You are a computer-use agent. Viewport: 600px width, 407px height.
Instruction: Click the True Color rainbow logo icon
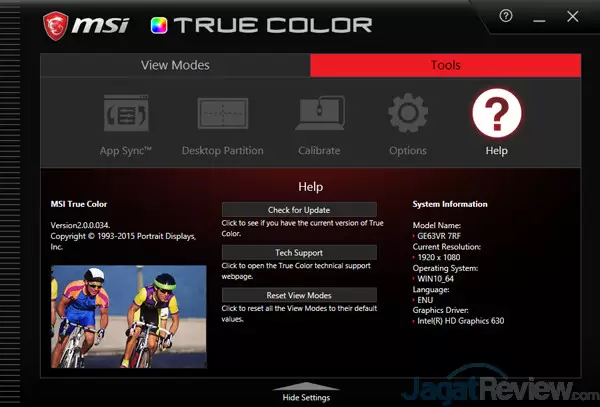click(x=159, y=26)
